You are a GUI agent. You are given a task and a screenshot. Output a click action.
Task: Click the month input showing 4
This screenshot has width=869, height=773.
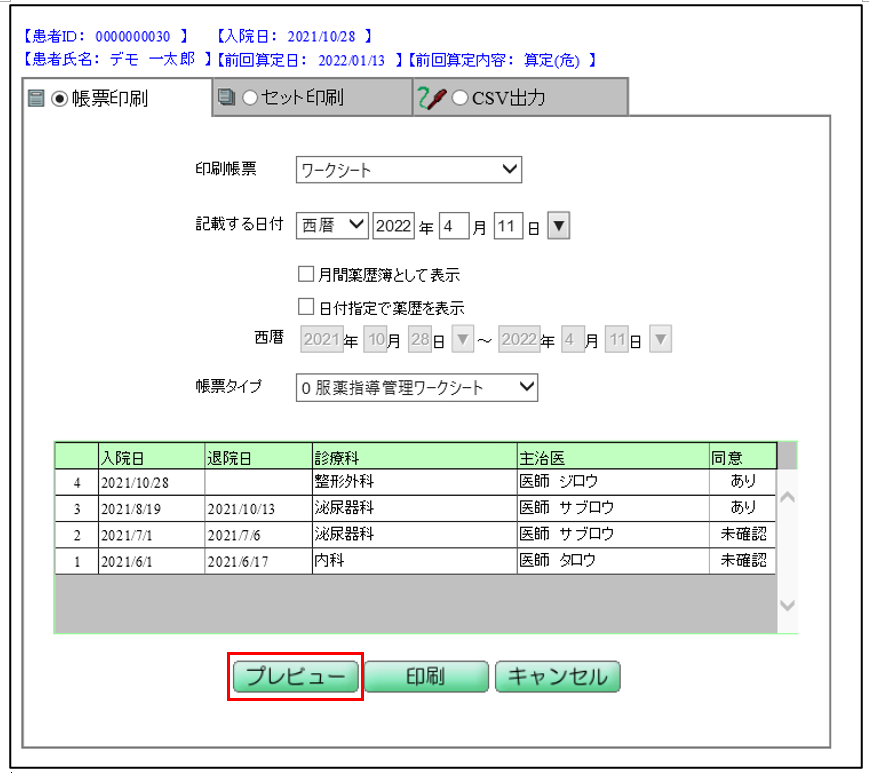point(452,227)
